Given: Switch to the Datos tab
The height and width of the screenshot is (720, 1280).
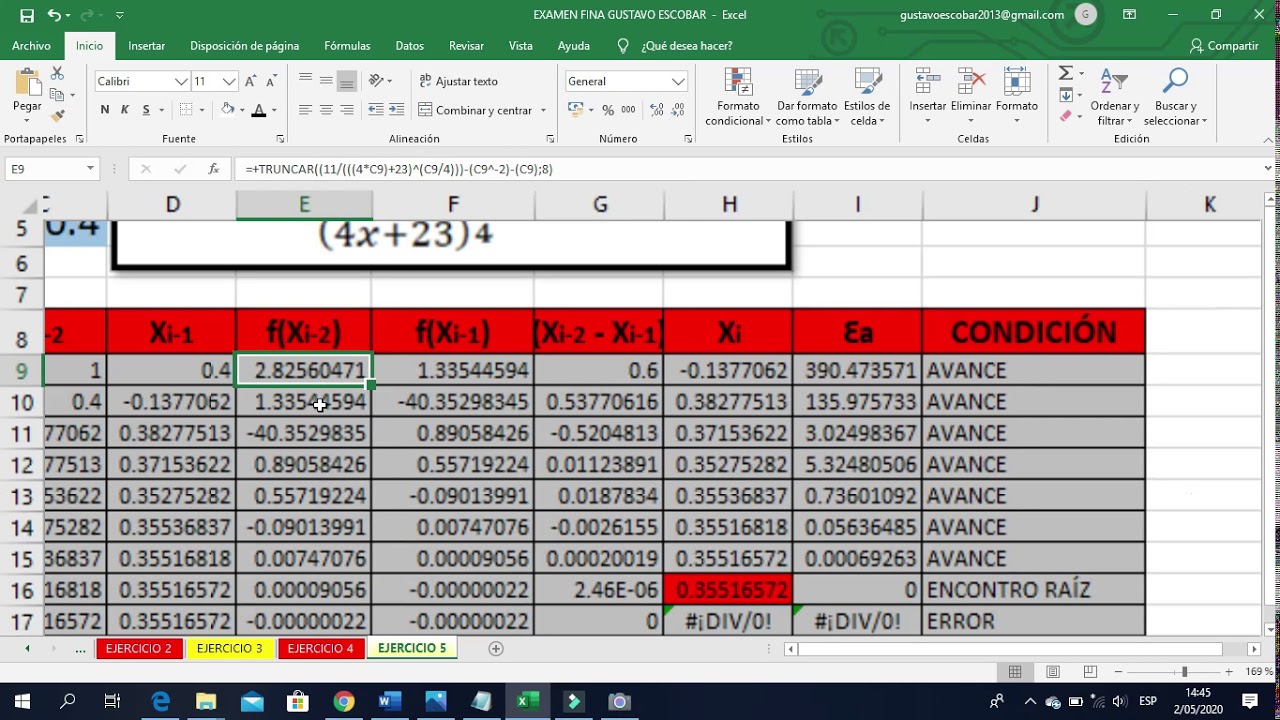Looking at the screenshot, I should click(409, 46).
